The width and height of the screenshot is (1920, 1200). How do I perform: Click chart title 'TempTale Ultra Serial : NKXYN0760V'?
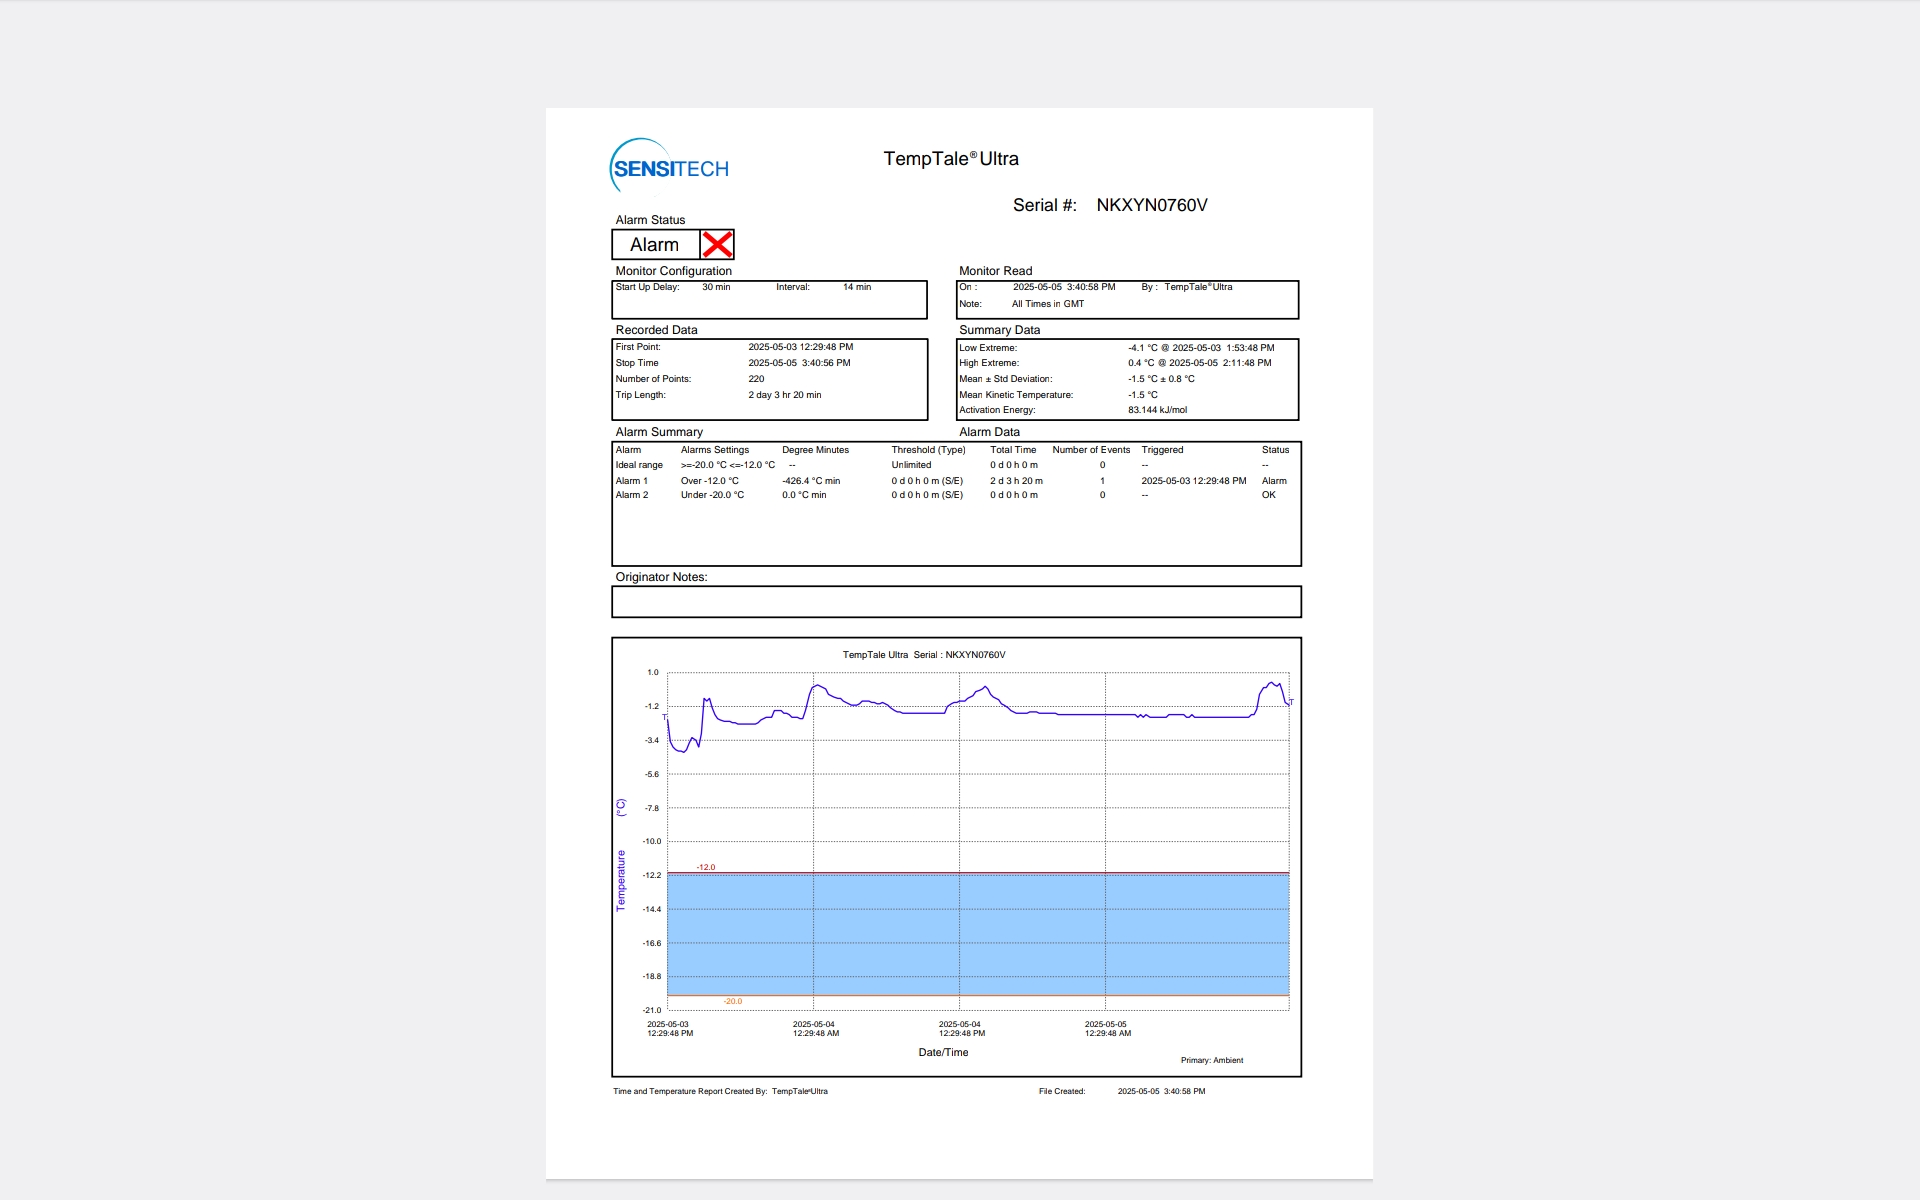click(924, 655)
